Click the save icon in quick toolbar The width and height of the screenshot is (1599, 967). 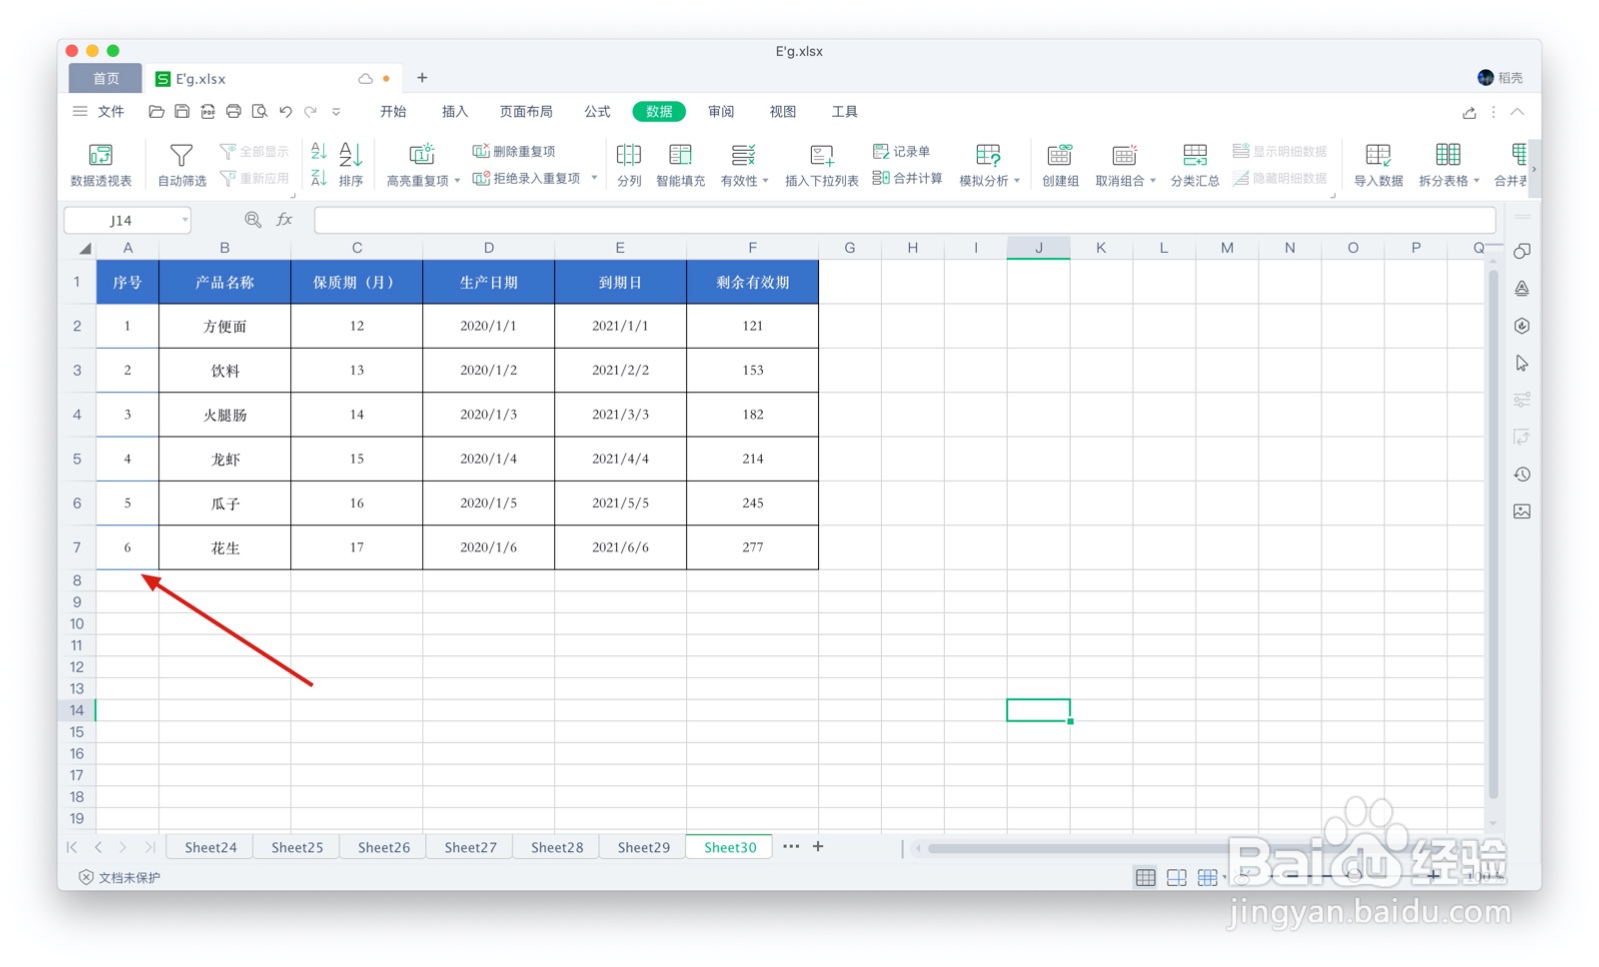tap(182, 111)
